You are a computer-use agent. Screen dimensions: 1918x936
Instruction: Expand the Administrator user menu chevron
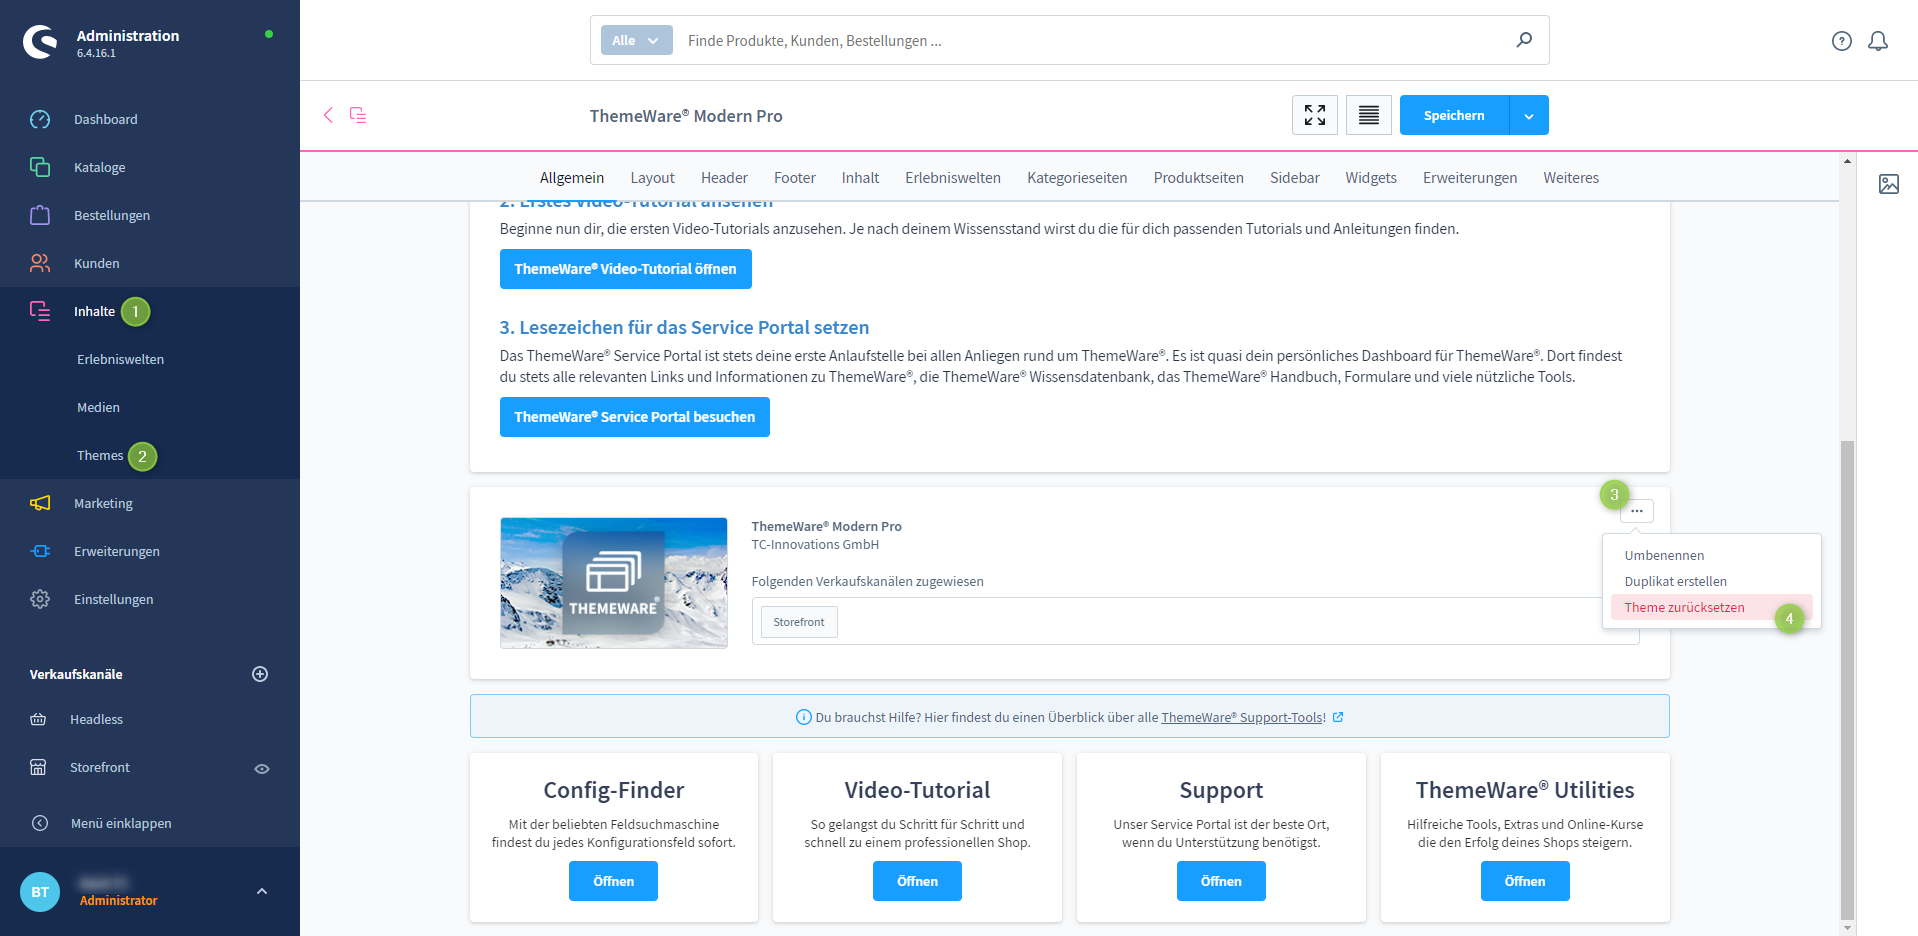pyautogui.click(x=262, y=891)
